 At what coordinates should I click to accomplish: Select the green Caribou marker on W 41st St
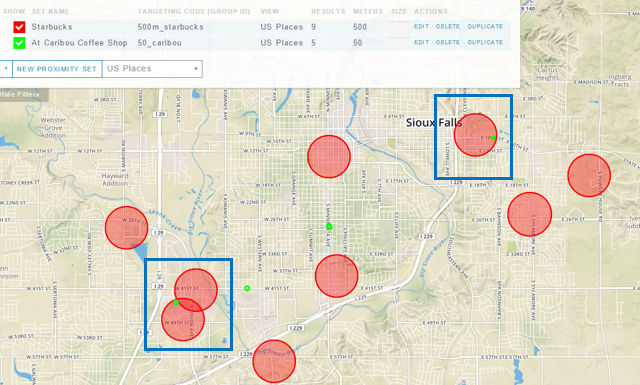[x=247, y=288]
